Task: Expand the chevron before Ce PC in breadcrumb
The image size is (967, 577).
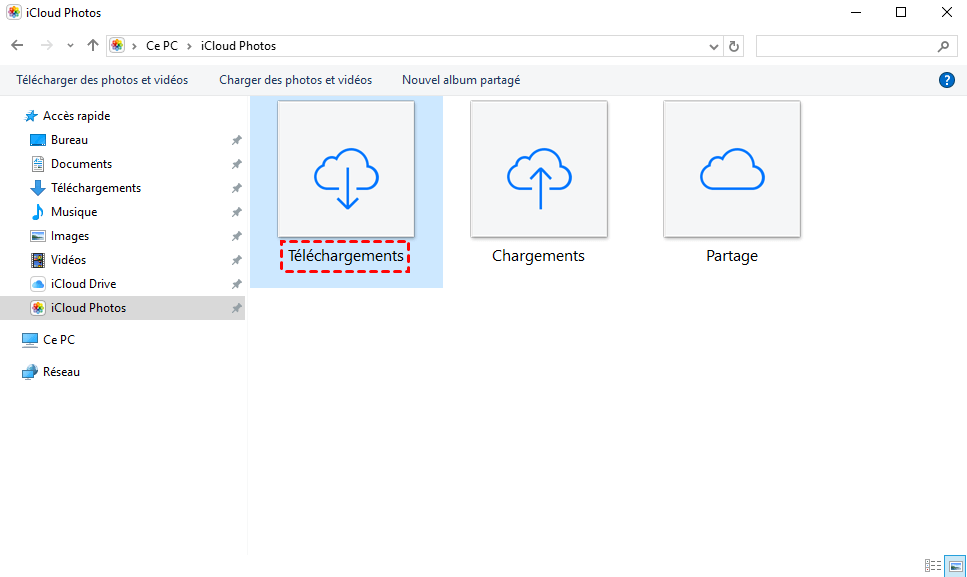Action: pyautogui.click(x=134, y=46)
